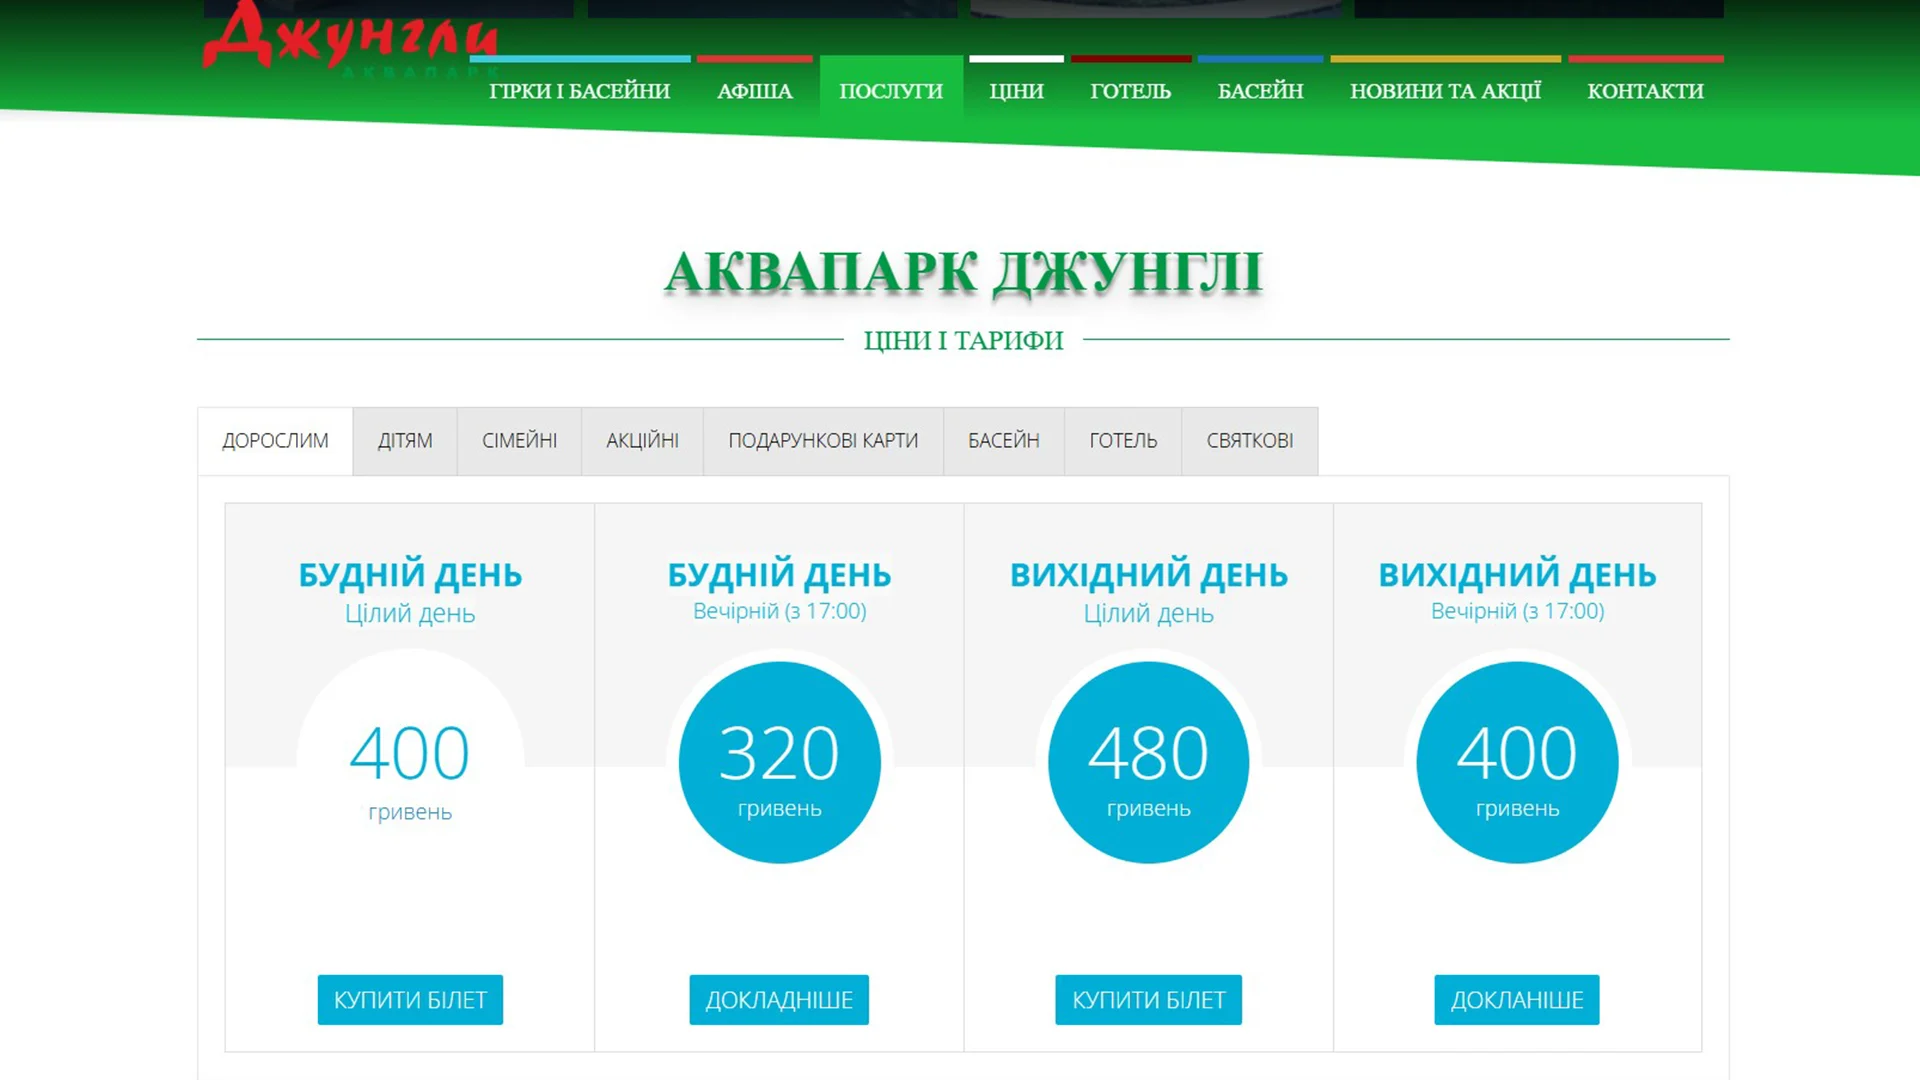
Task: Switch to the БАСЕЙН pricing tab
Action: (x=1003, y=440)
